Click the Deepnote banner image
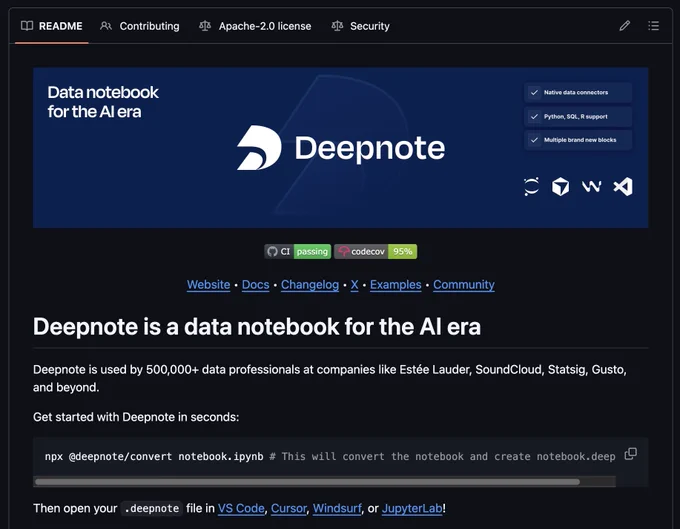This screenshot has width=680, height=529. point(340,147)
